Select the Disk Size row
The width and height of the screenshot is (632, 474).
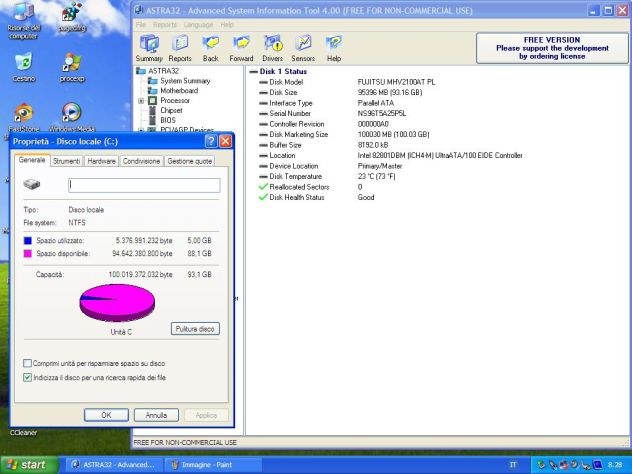(341, 93)
